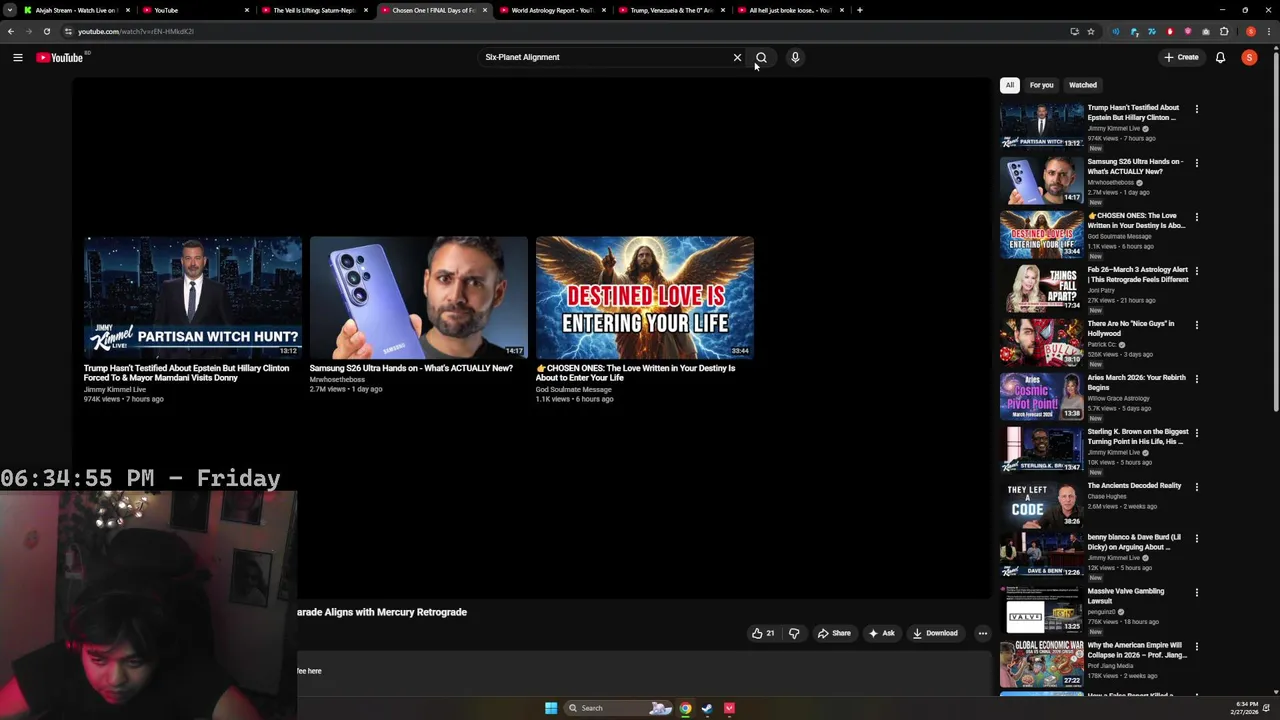Switch to Trump, Venezuela browser tab
Image resolution: width=1280 pixels, height=720 pixels.
(x=671, y=10)
